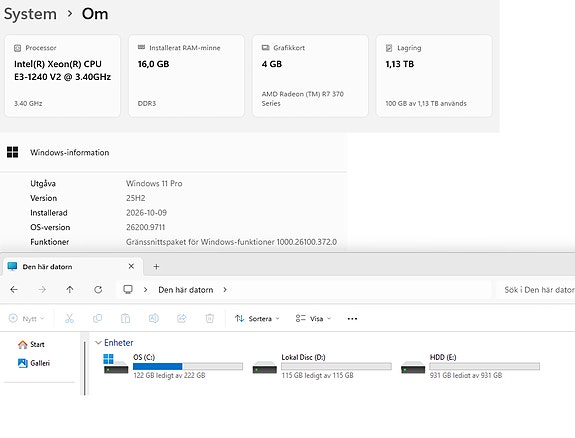Click the Paste clipboard icon
The width and height of the screenshot is (575, 438).
click(125, 318)
